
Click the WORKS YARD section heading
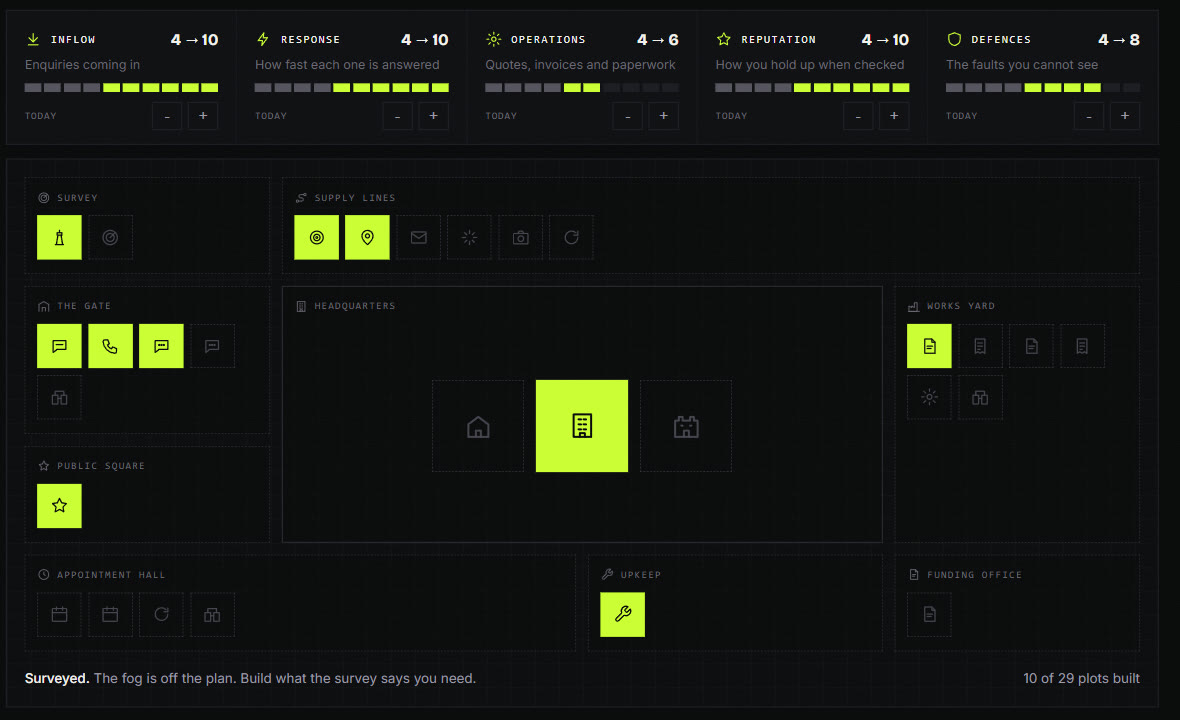pos(960,306)
